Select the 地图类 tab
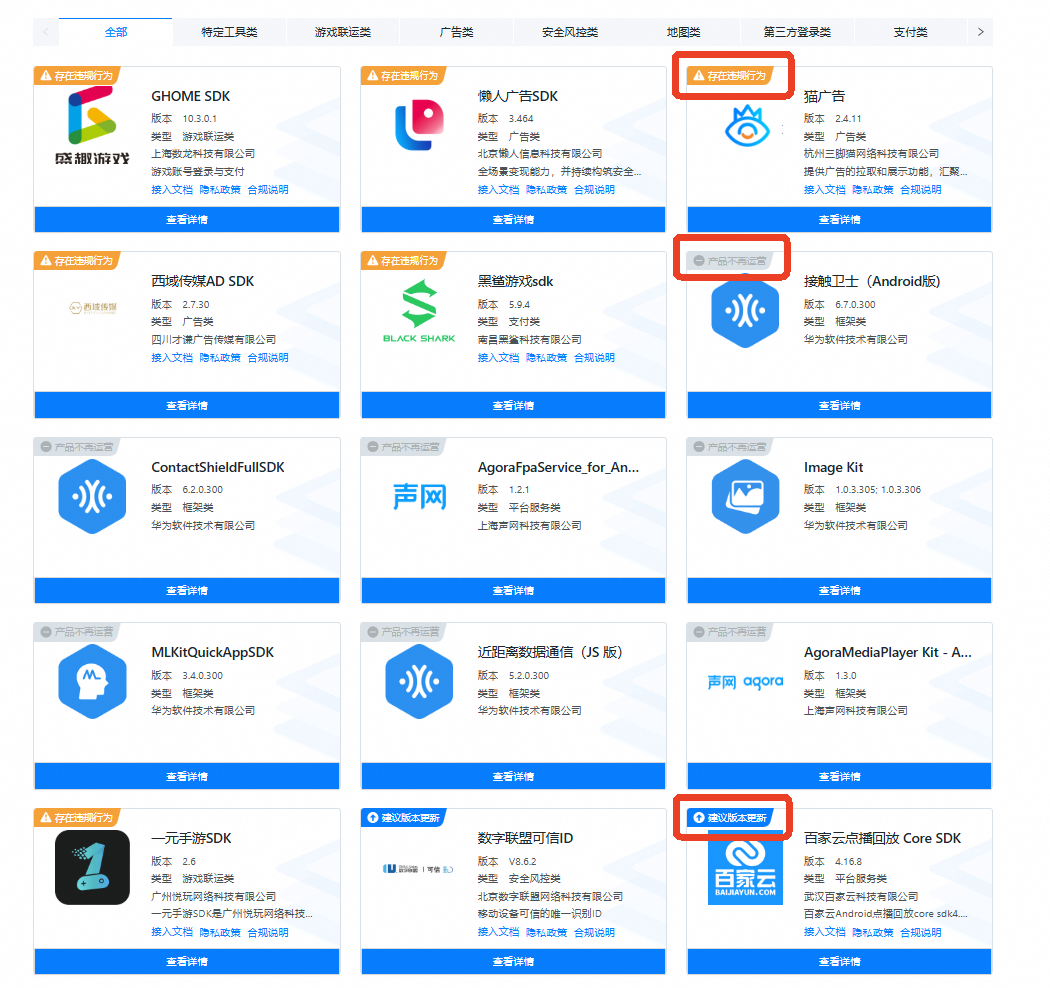Screen dimensions: 1050x988 click(x=684, y=32)
